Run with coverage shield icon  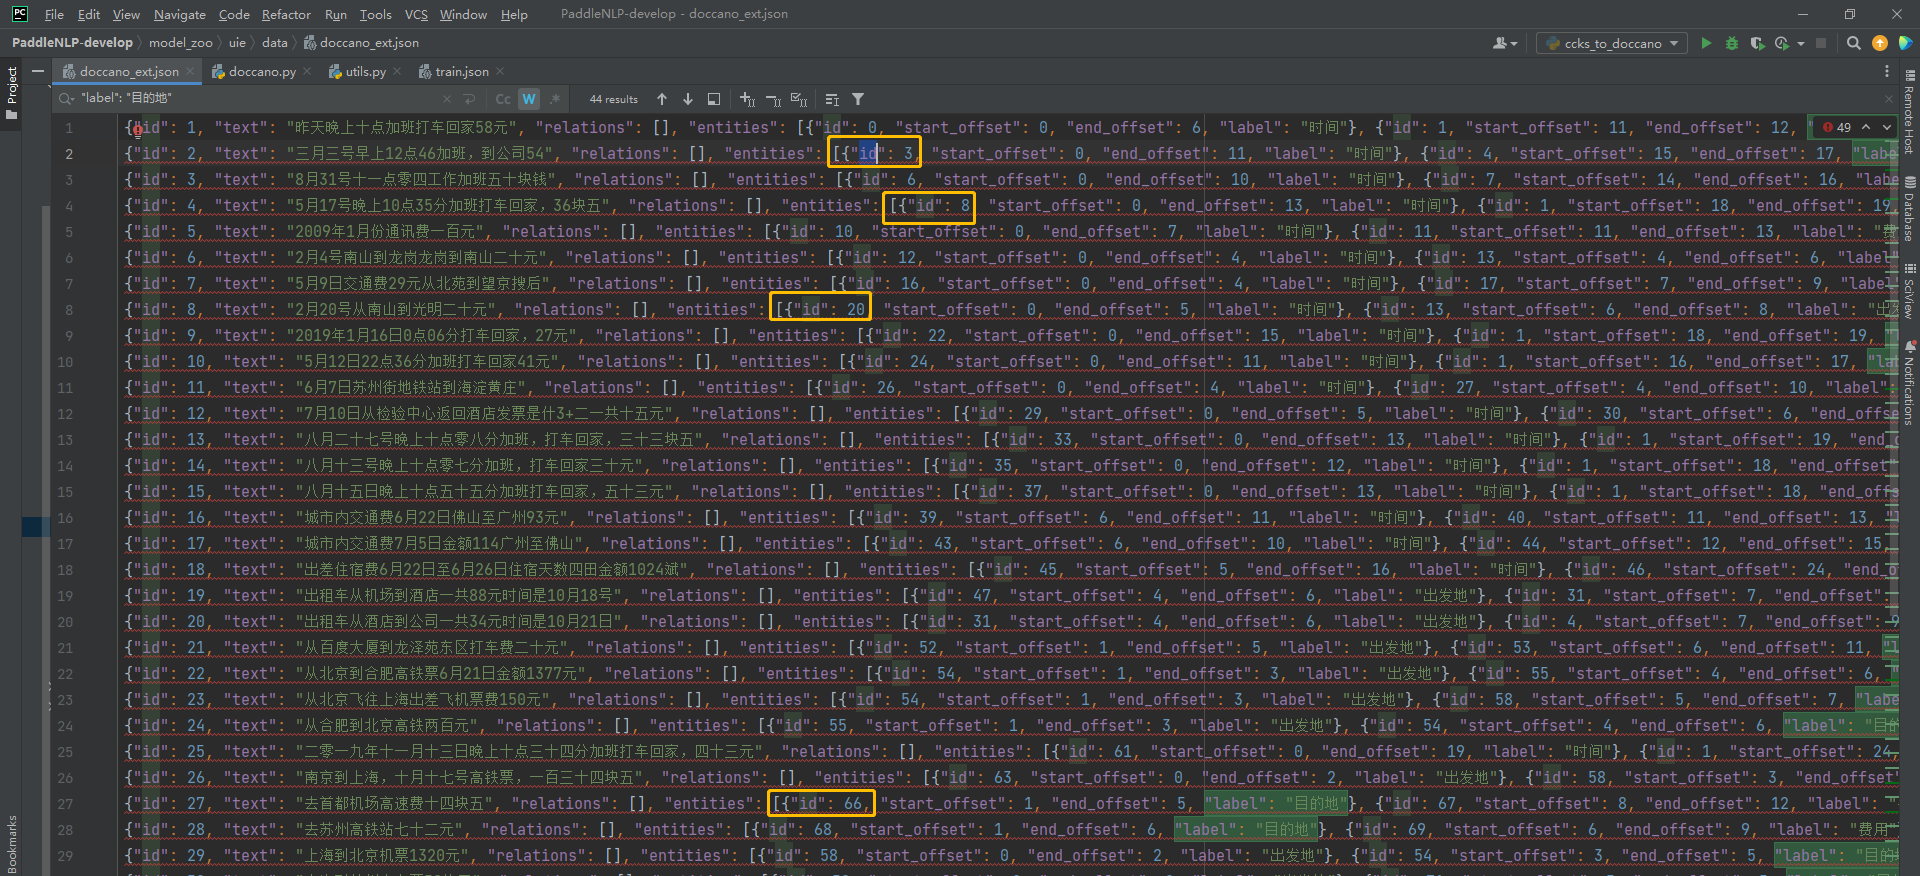[x=1757, y=43]
